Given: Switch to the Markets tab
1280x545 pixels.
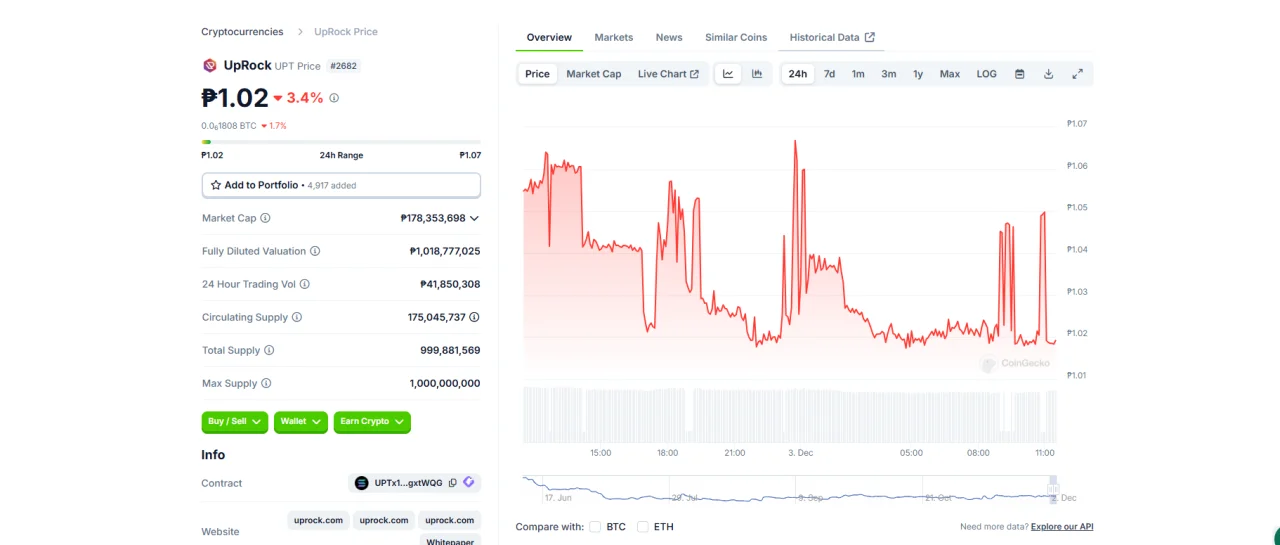Looking at the screenshot, I should click(x=614, y=37).
